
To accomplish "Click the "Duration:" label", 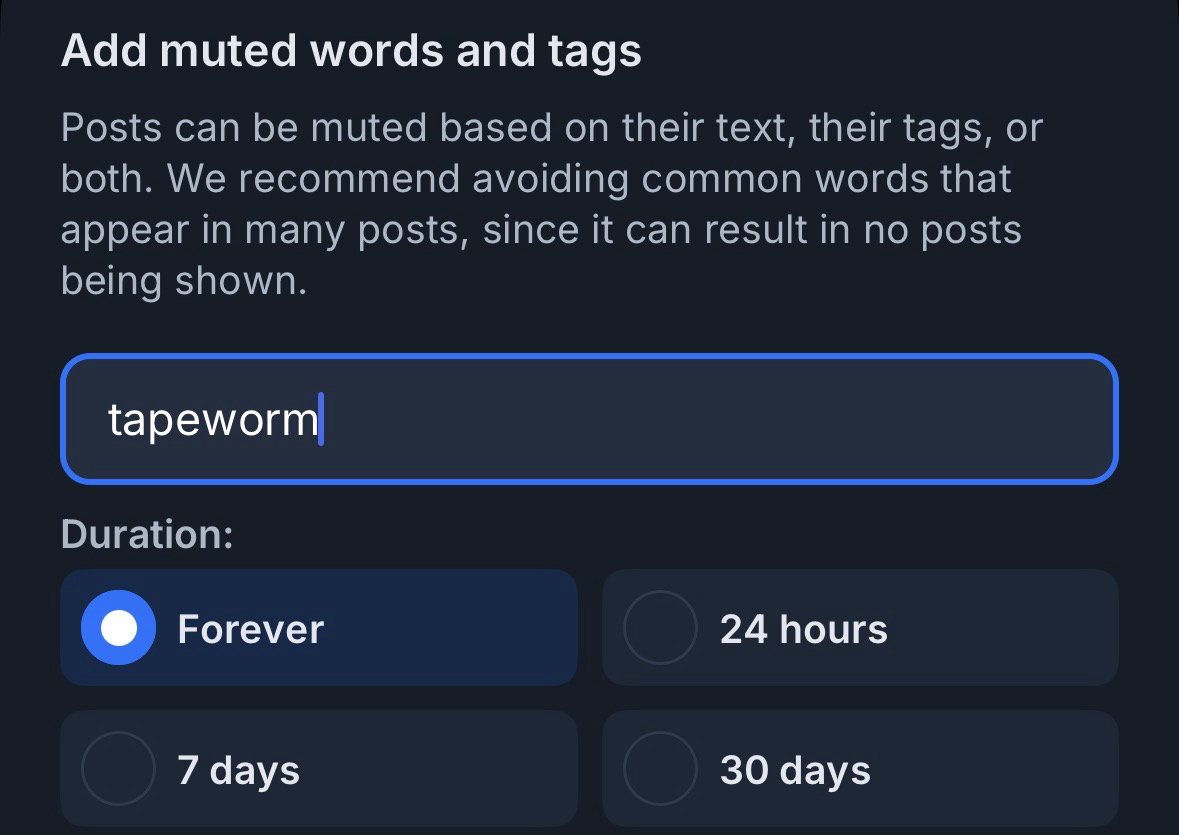I will (147, 534).
